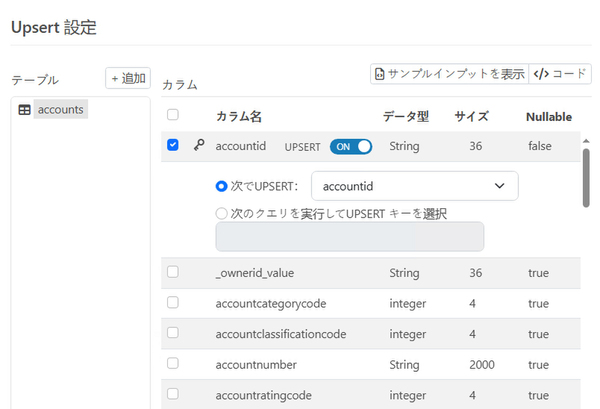Image resolution: width=600 pixels, height=409 pixels.
Task: Tick the select-all columns header checkbox
Action: coord(173,115)
